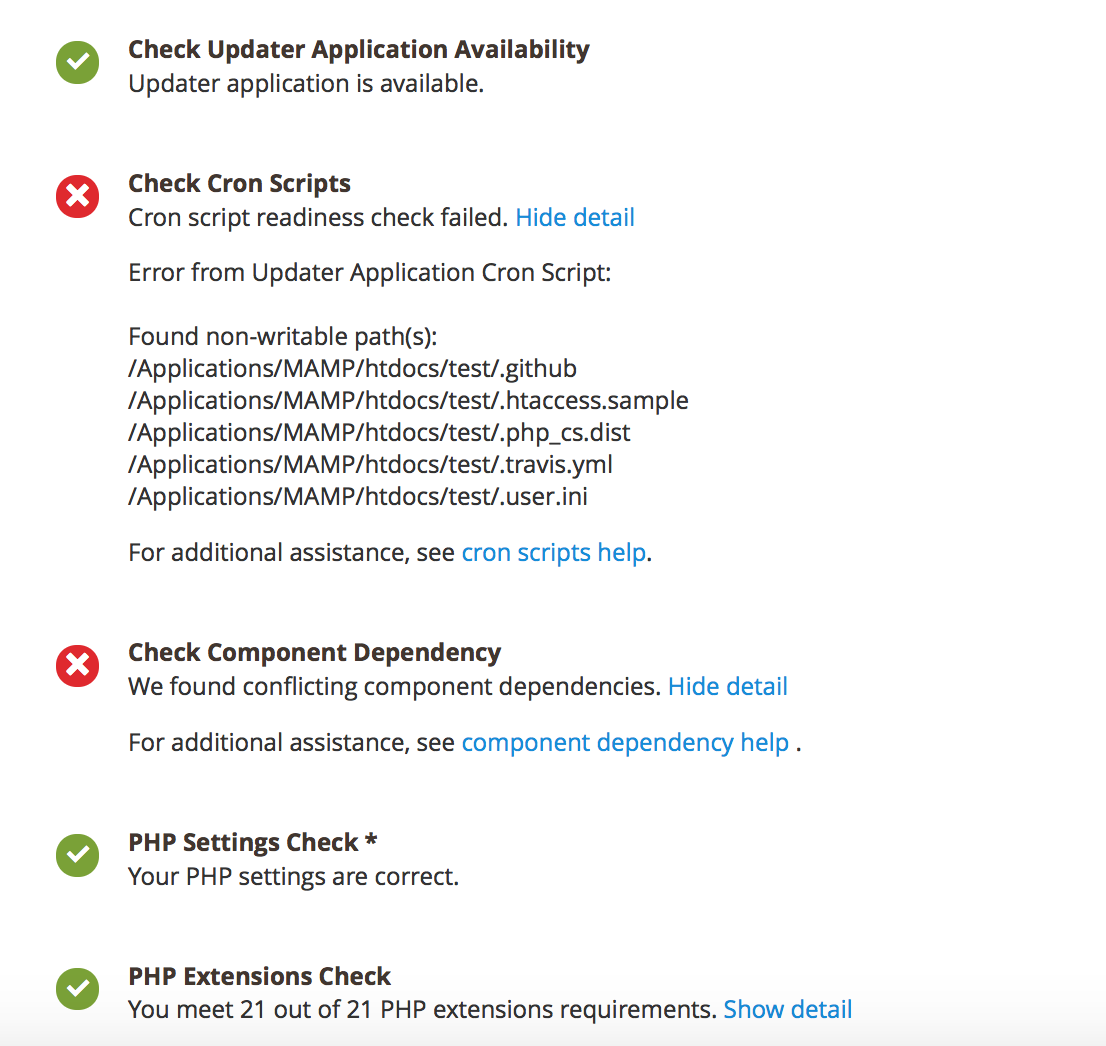Select the .github non-writable path line
Screen dimensions: 1106x1046
[352, 368]
